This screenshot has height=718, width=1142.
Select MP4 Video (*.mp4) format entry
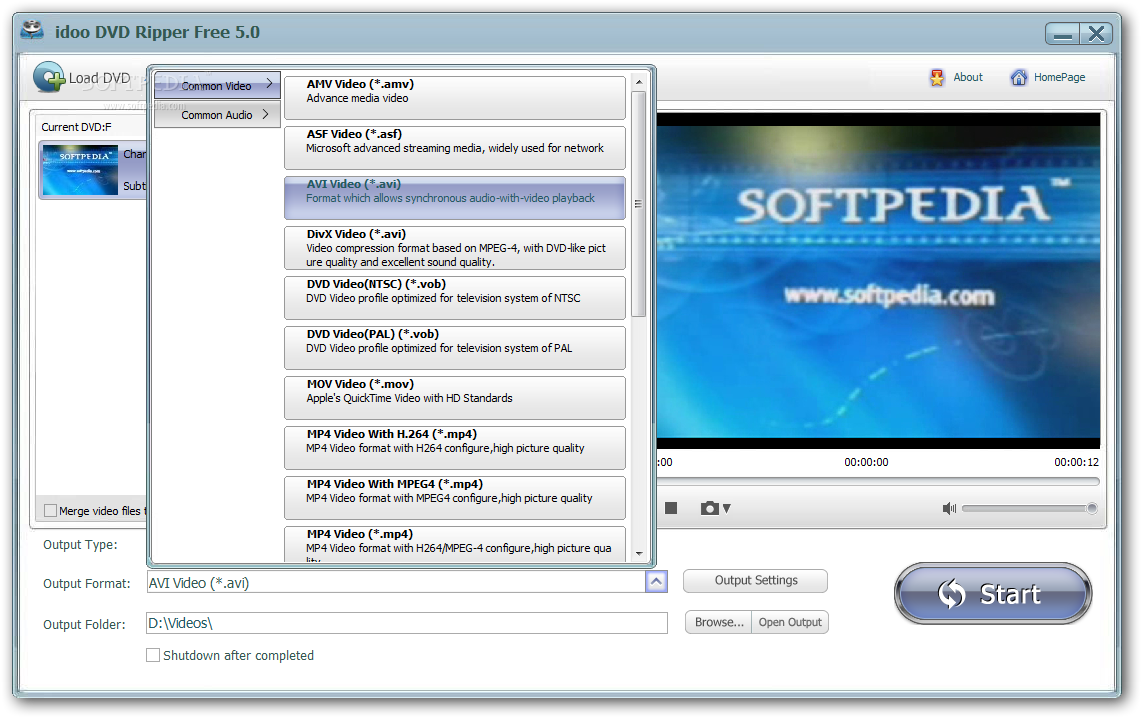tap(454, 544)
